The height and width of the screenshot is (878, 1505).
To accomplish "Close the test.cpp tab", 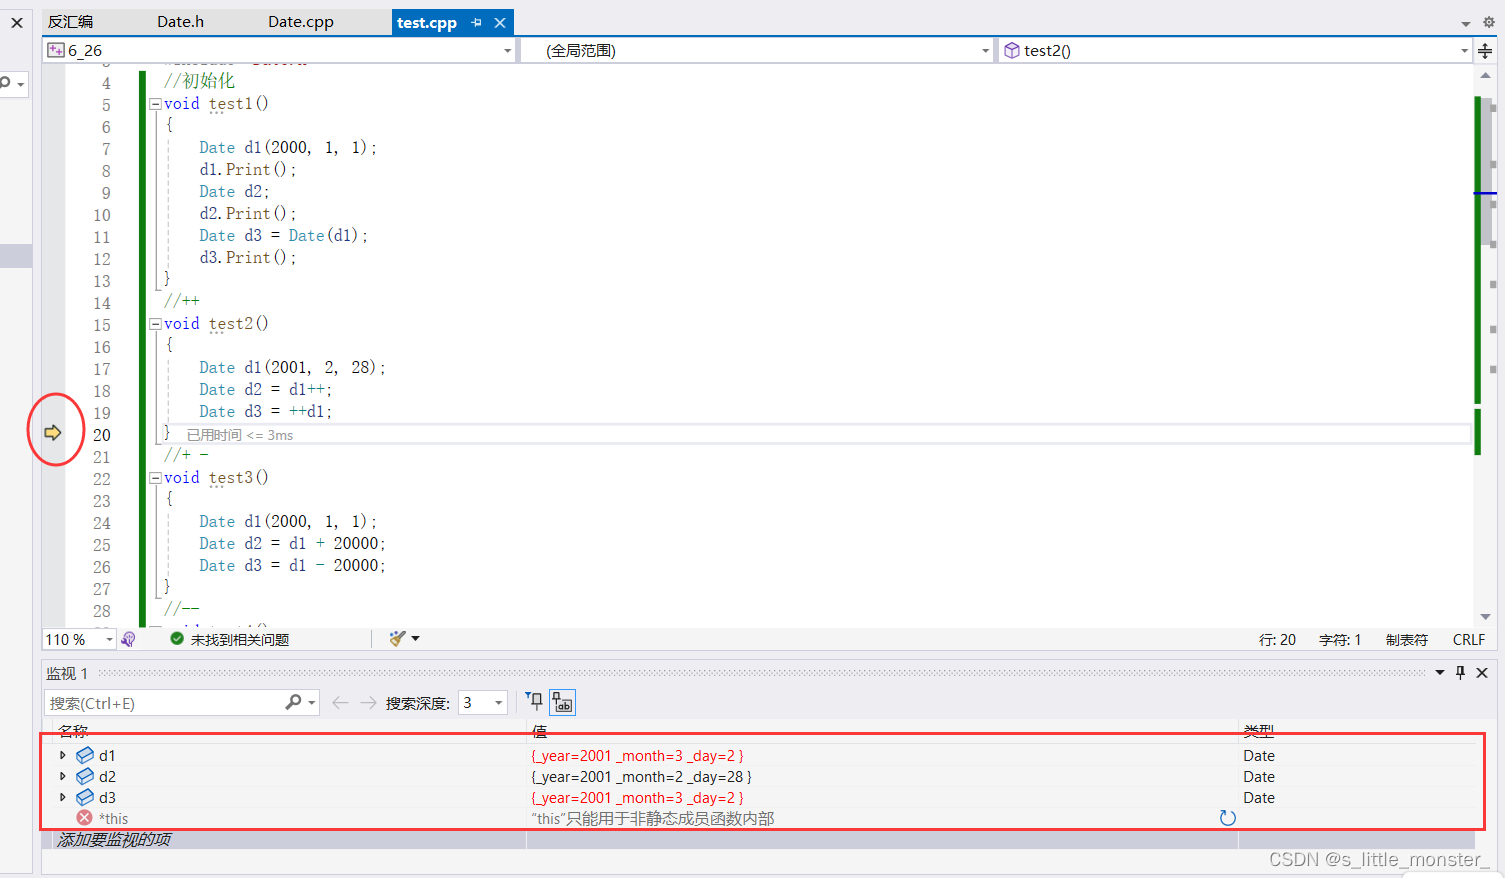I will coord(500,22).
